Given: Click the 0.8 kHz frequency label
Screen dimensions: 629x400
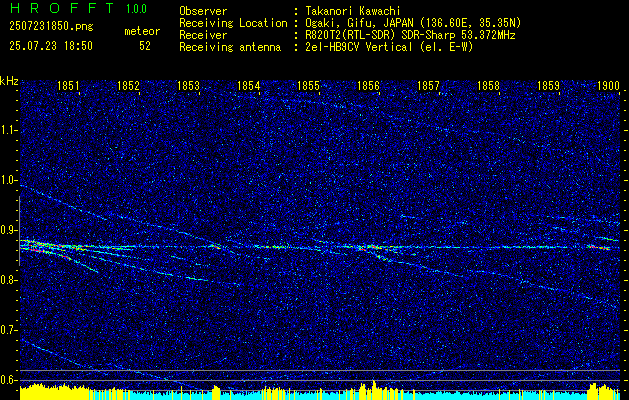Looking at the screenshot, I should 8,280.
